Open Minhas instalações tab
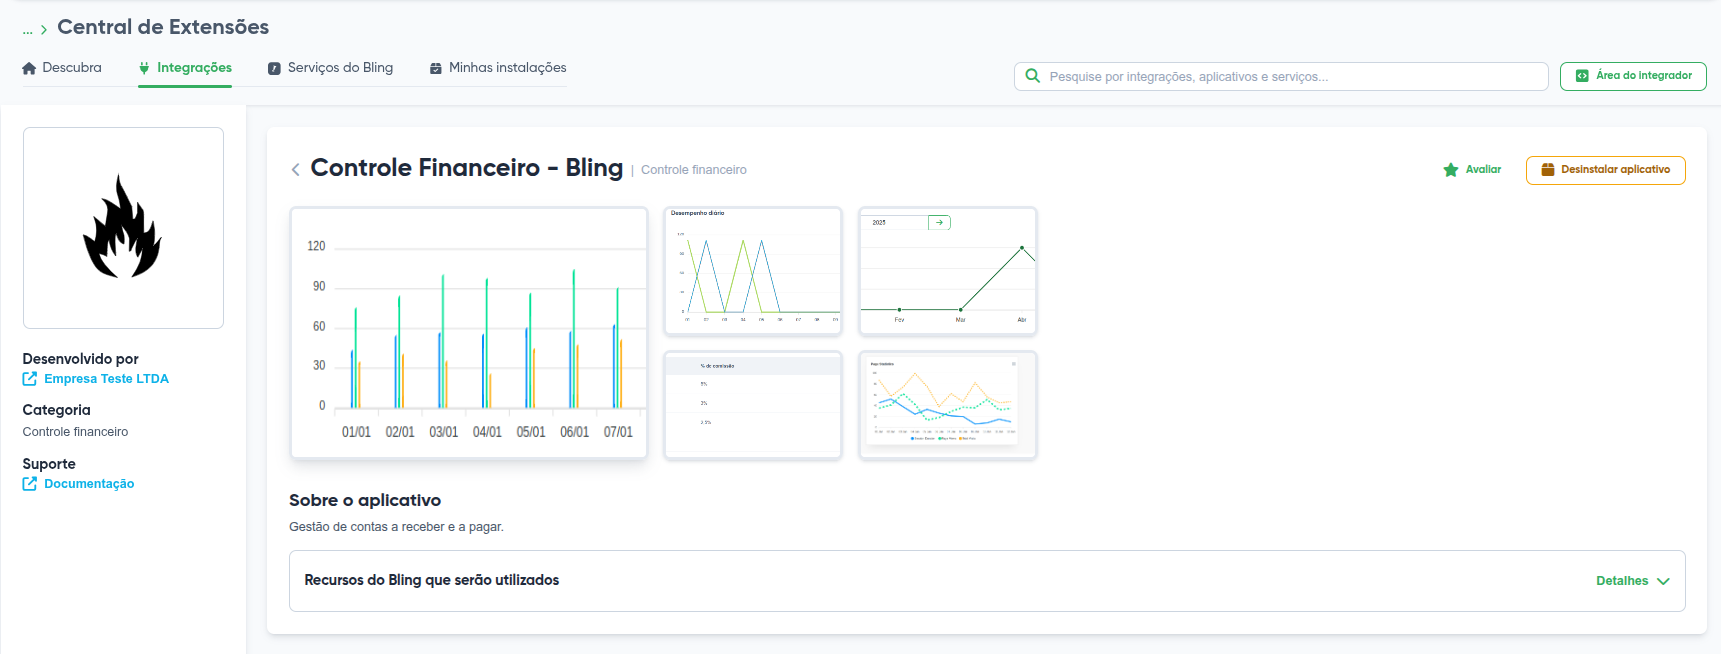Viewport: 1721px width, 654px height. [x=498, y=68]
